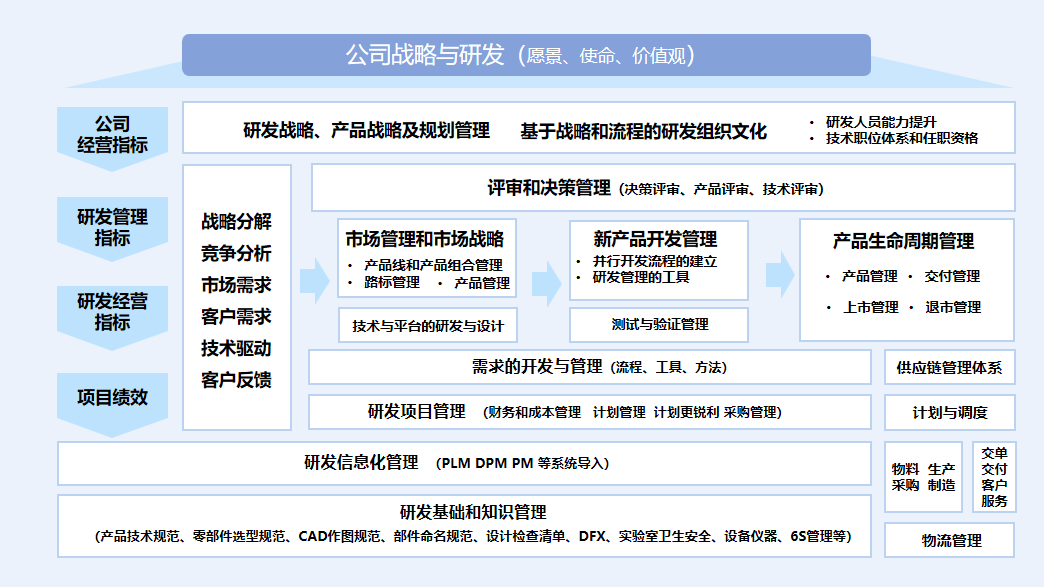Click the 测试与验证管理 button
This screenshot has width=1044, height=587.
coord(659,324)
